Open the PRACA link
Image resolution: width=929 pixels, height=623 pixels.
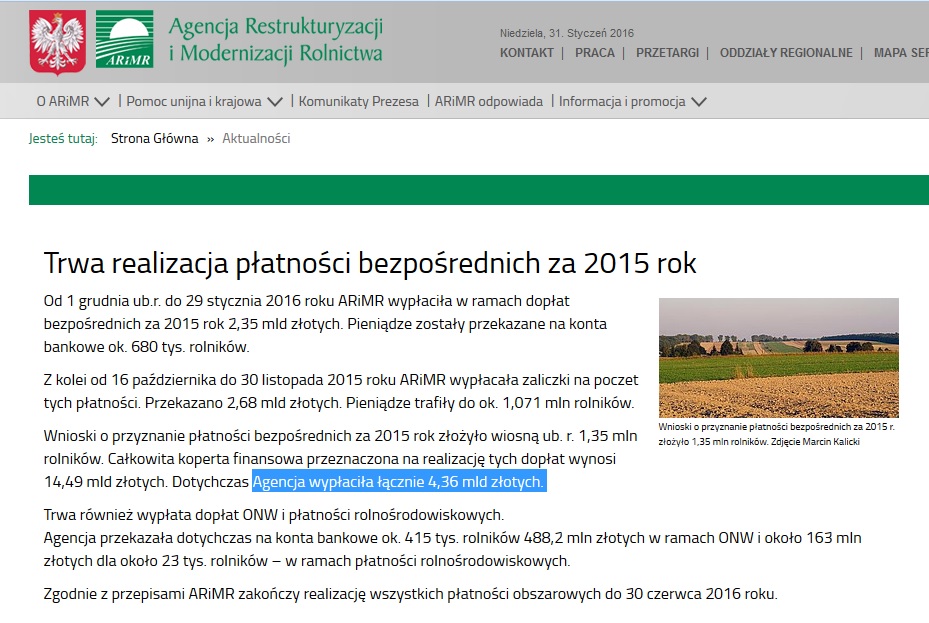click(x=595, y=53)
